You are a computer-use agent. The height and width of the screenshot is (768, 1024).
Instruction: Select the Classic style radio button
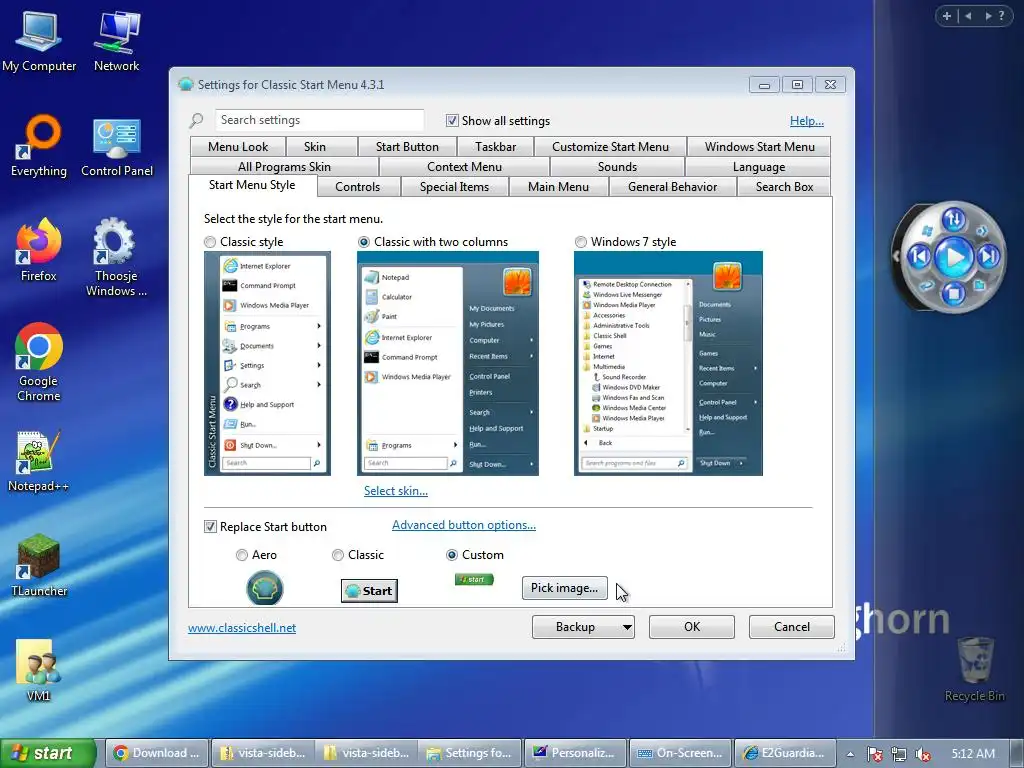point(210,242)
